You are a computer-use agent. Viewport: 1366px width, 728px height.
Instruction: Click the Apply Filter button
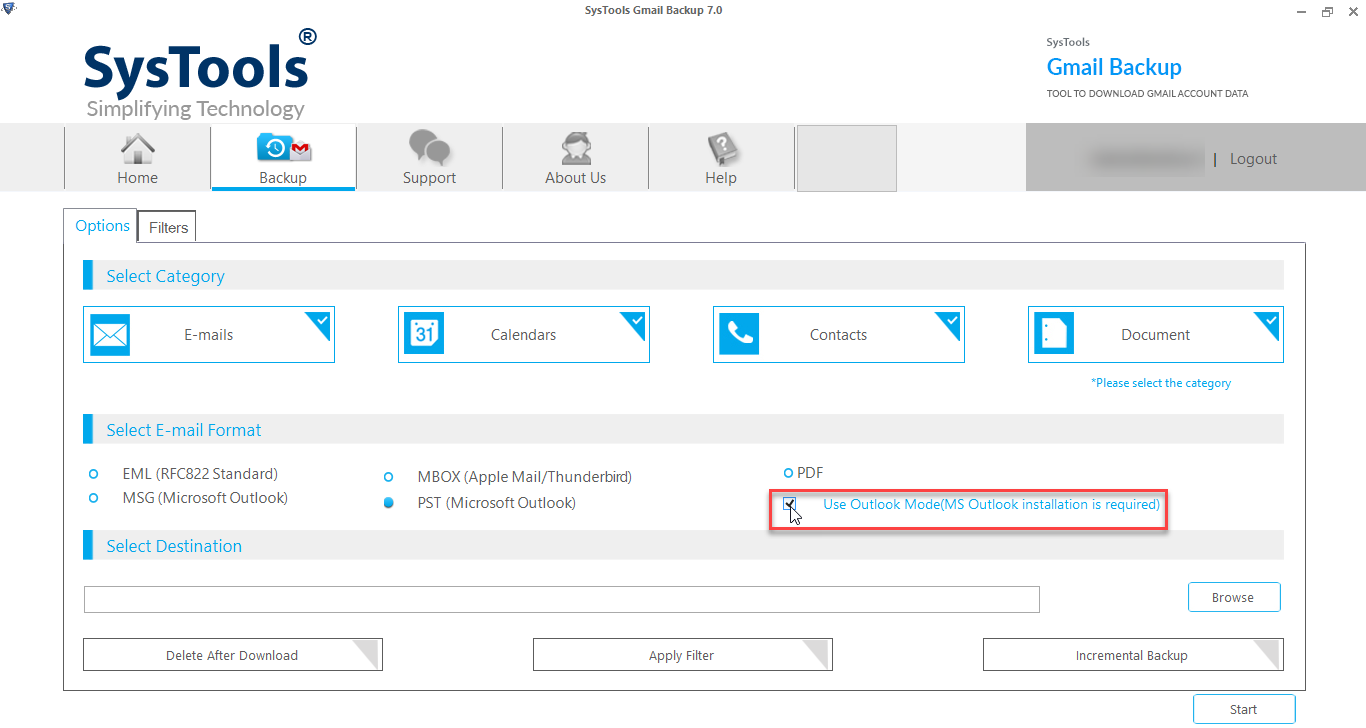[682, 655]
